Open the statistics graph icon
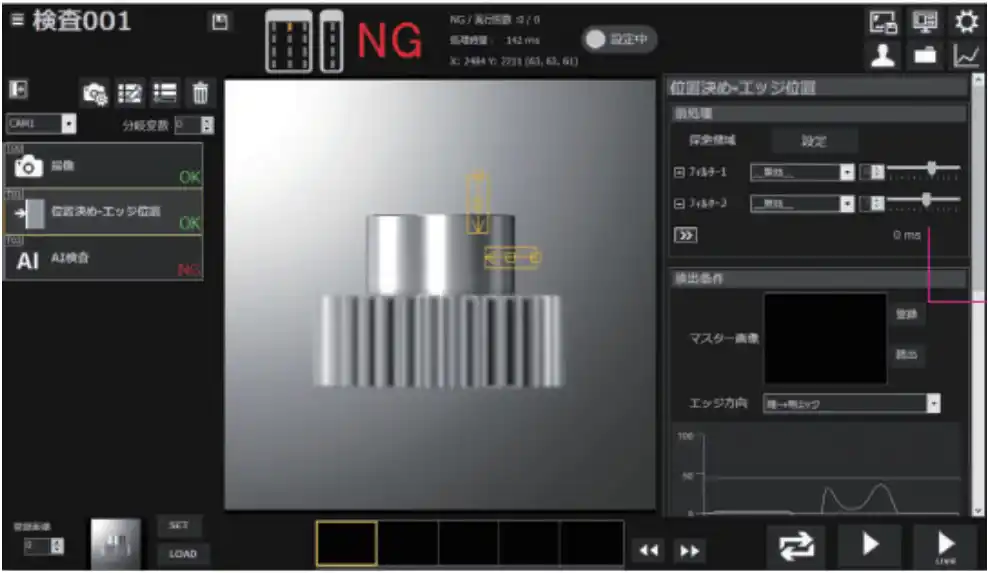Screen dimensions: 988x573 [x=966, y=56]
